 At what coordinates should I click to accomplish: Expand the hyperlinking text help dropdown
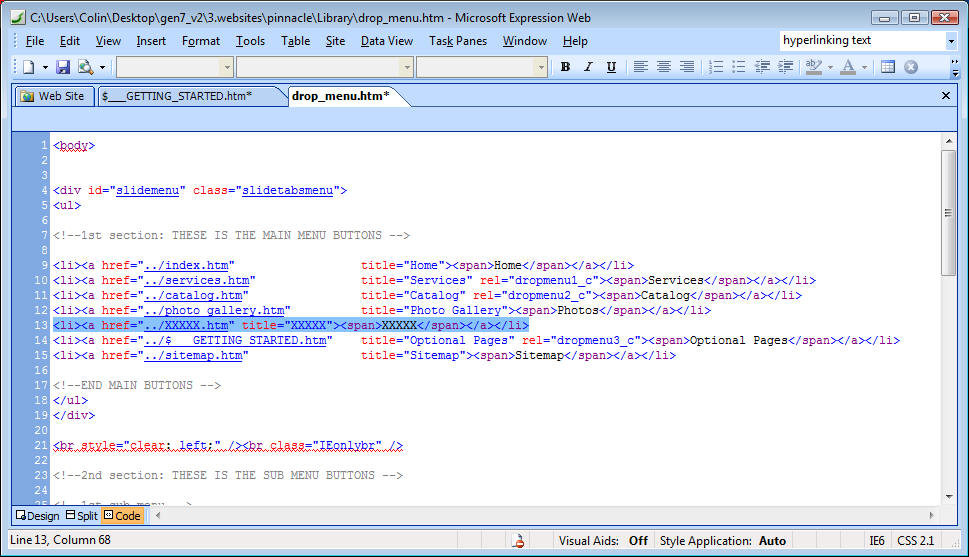click(950, 41)
